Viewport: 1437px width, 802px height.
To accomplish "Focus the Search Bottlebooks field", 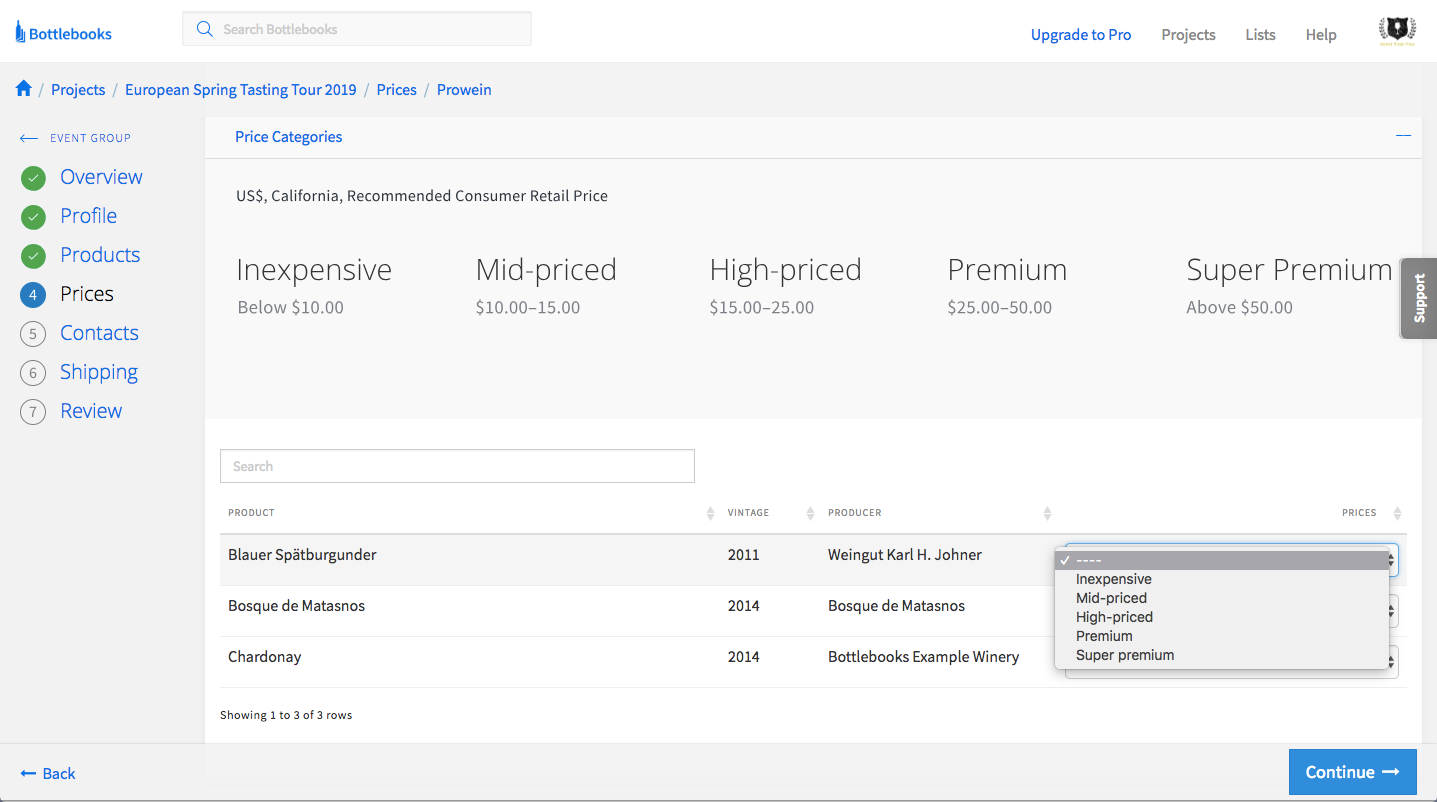I will coord(357,29).
